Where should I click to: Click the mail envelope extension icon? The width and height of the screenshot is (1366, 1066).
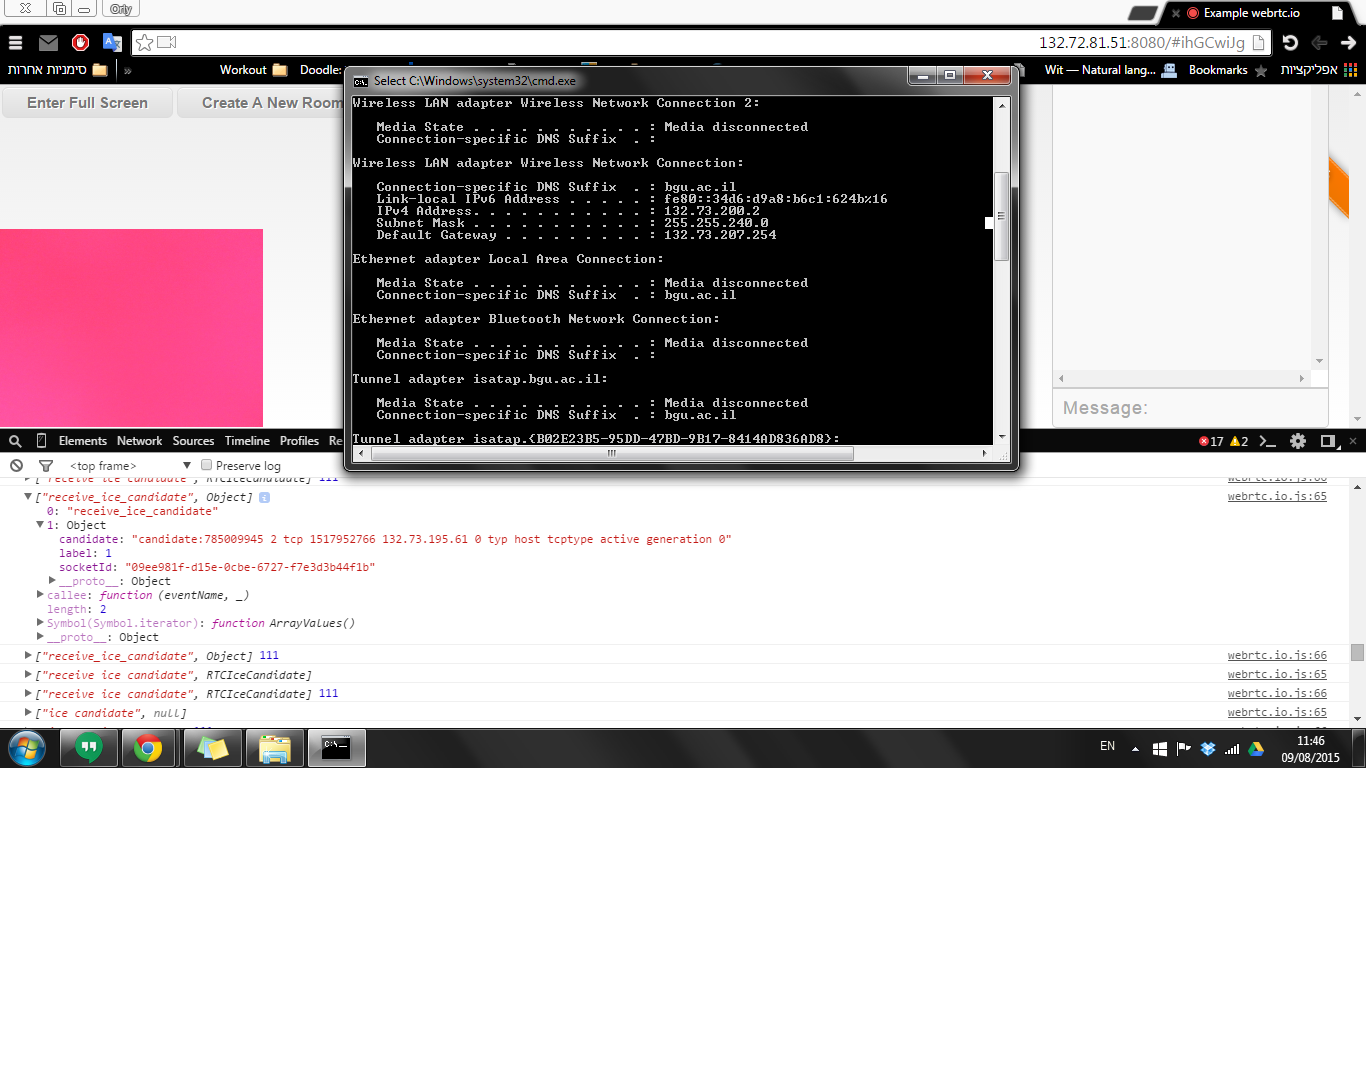coord(48,43)
